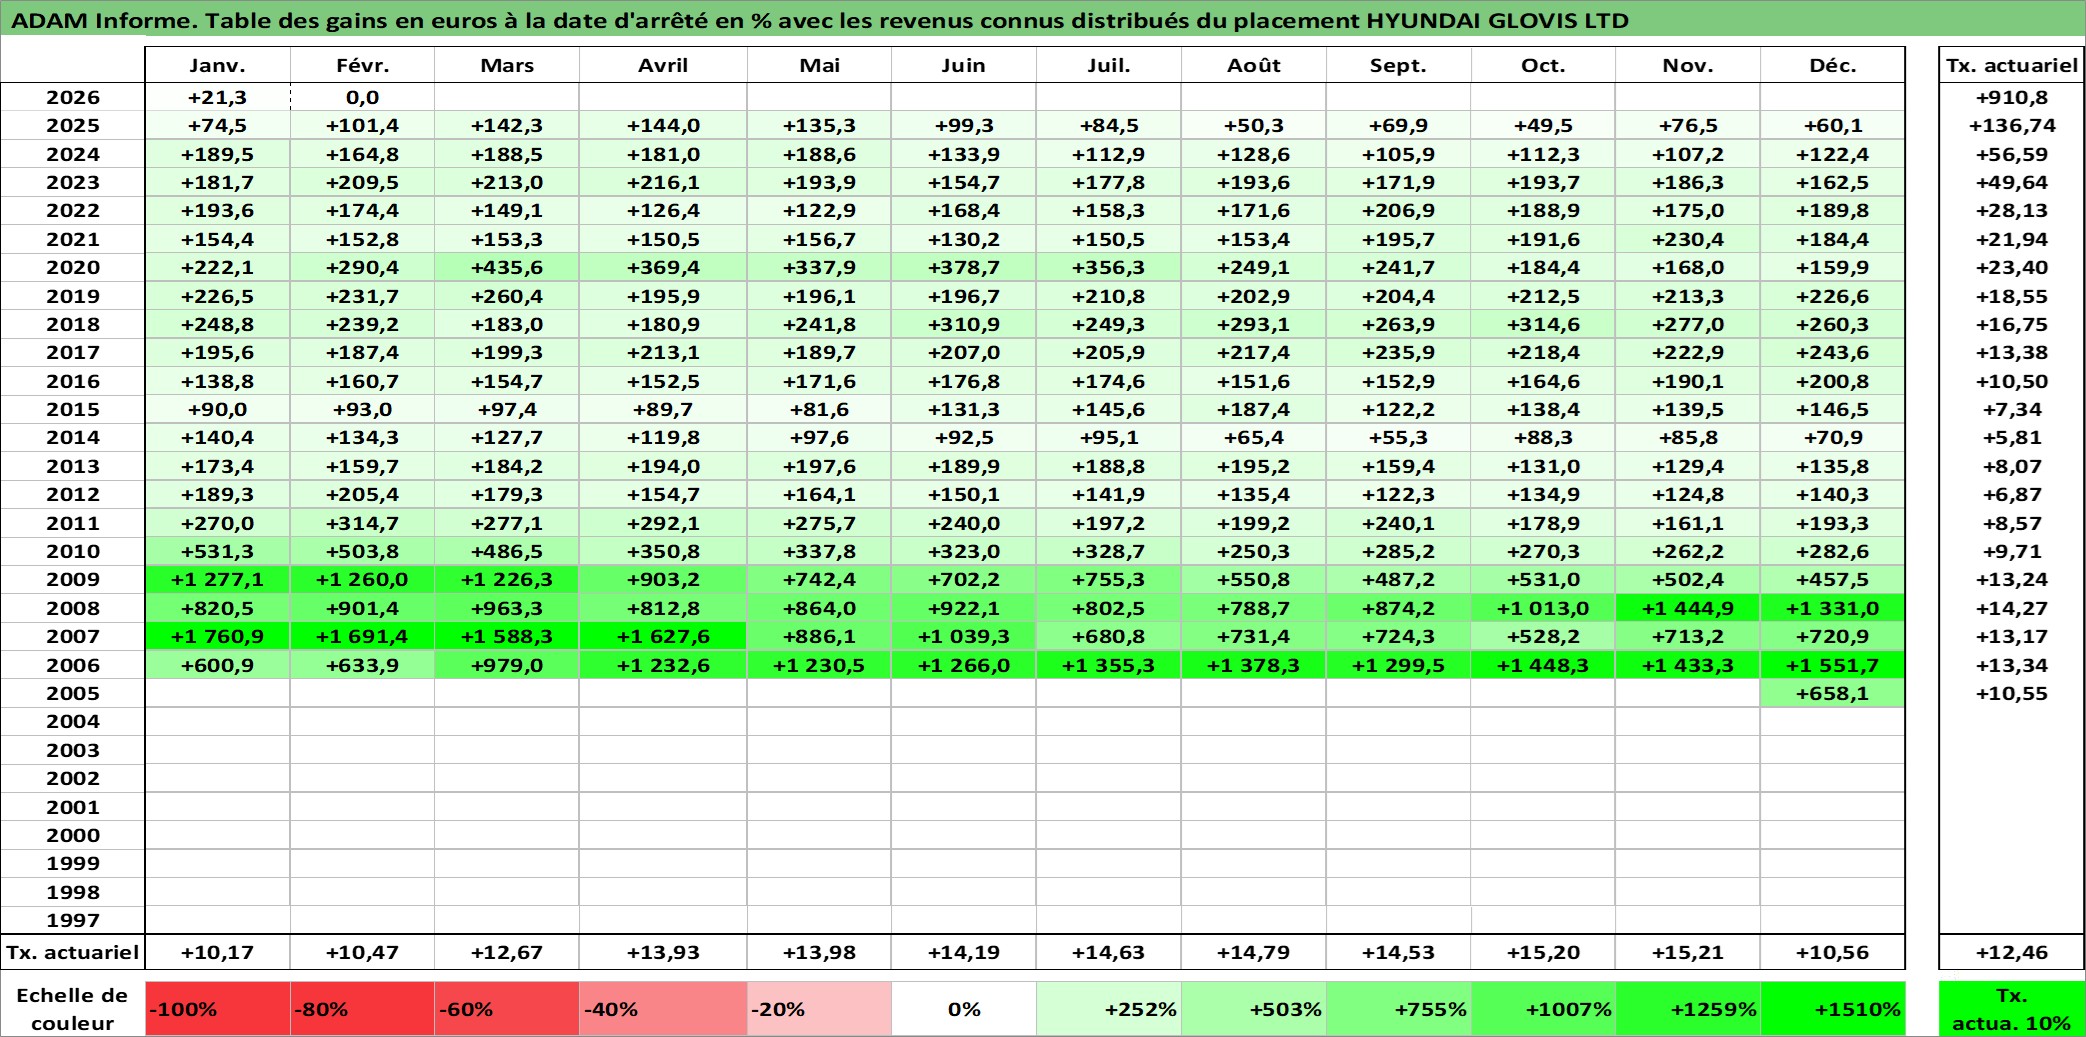Click the 'Déc.' column header
This screenshot has height=1037, width=2086.
click(1832, 65)
